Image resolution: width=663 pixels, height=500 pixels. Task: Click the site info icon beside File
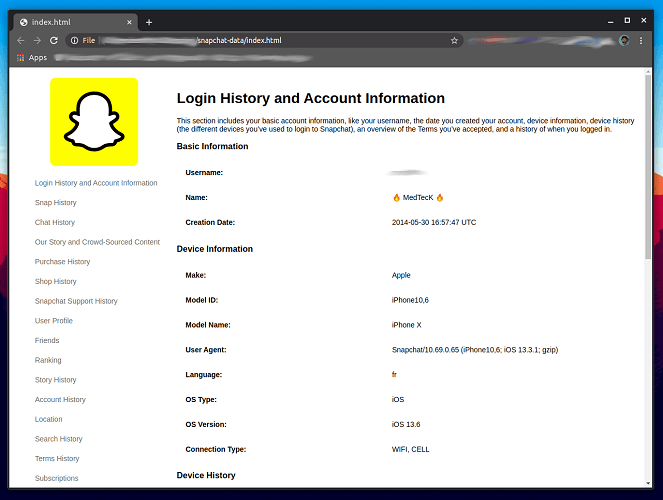coord(74,41)
